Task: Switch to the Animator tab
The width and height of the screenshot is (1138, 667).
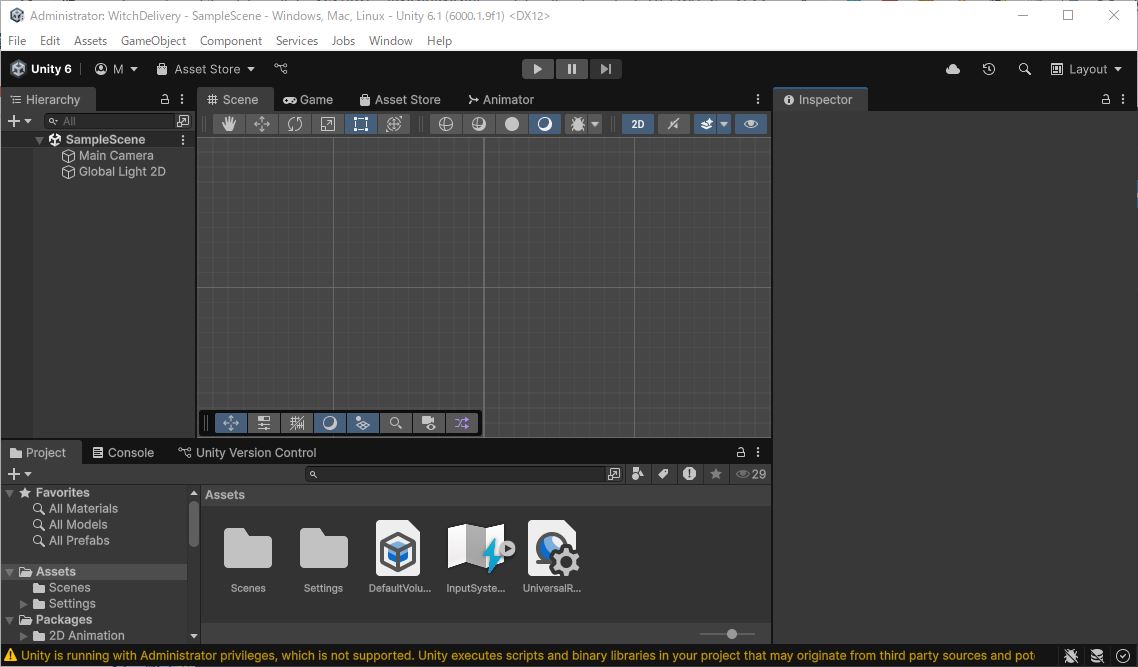Action: point(501,99)
